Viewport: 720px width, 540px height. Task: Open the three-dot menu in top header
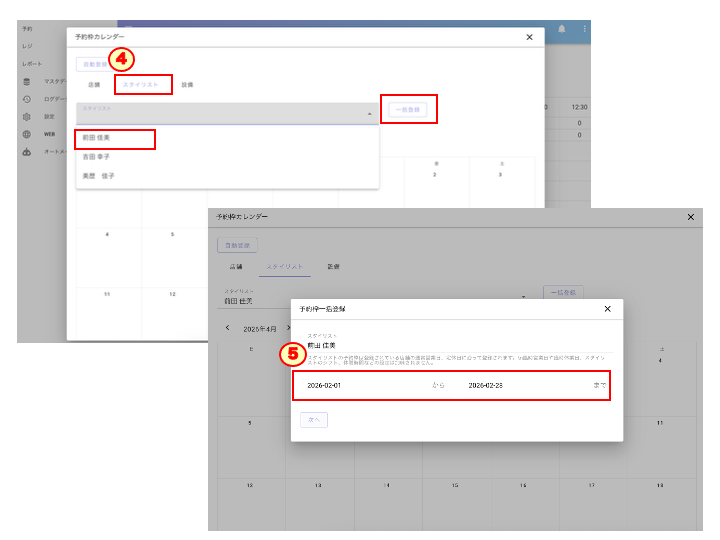[584, 29]
